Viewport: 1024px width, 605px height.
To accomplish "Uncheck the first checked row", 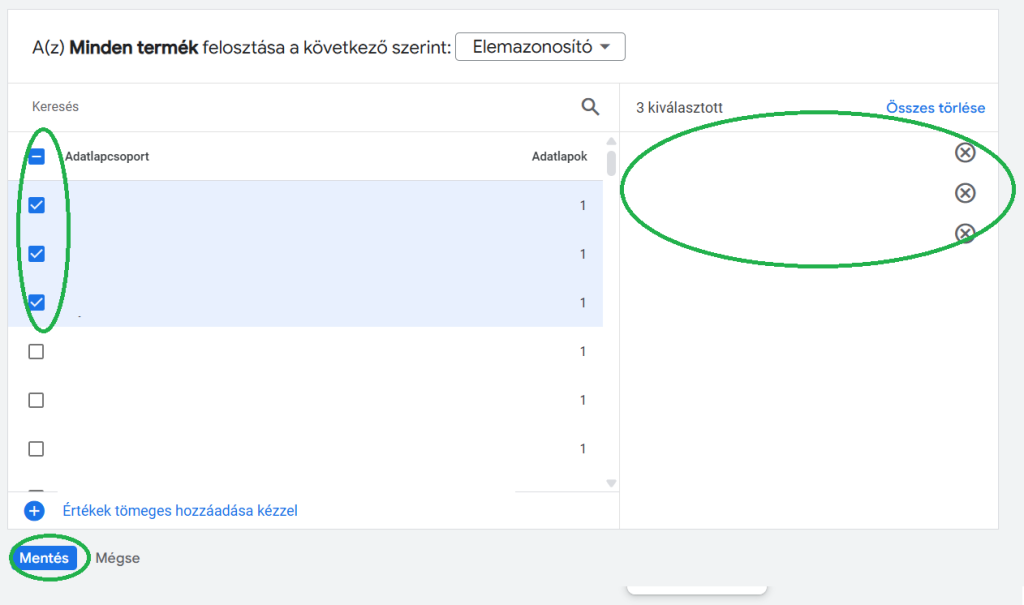I will (36, 205).
